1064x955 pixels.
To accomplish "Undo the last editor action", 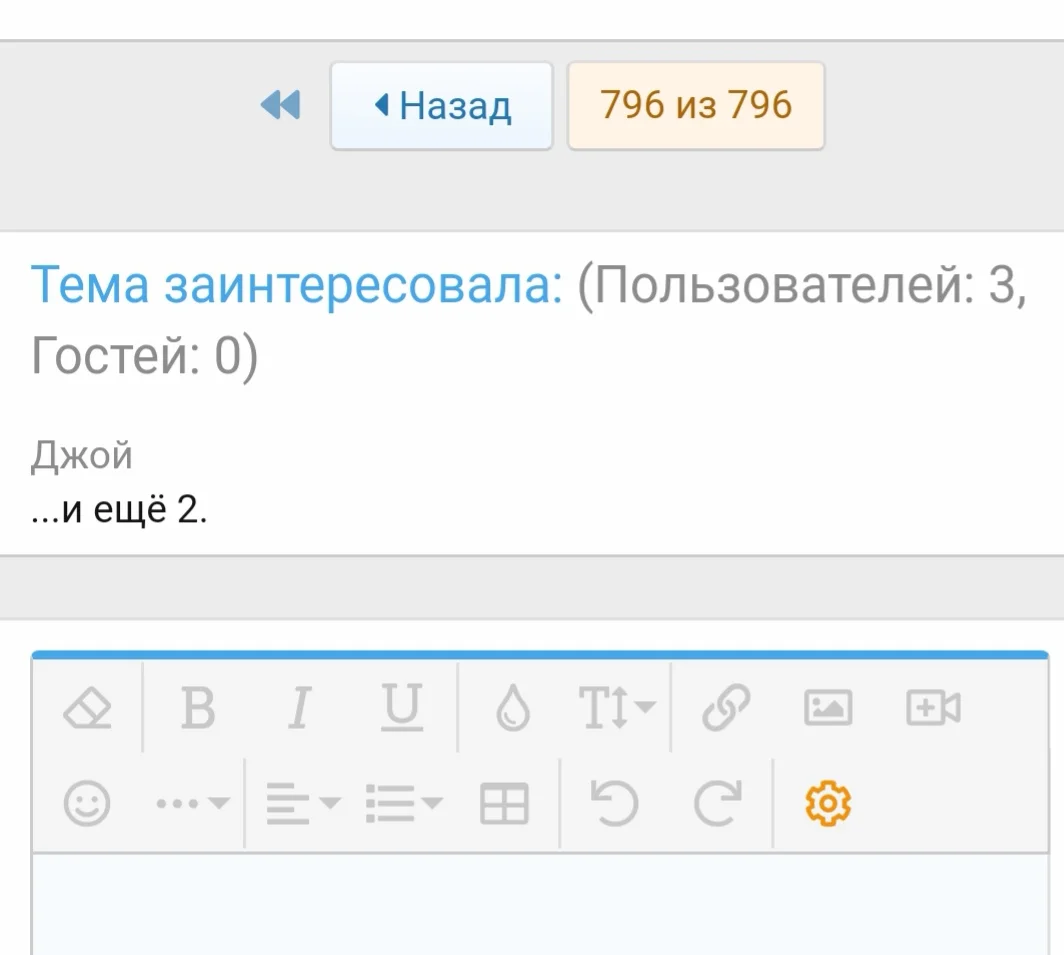I will pyautogui.click(x=614, y=800).
